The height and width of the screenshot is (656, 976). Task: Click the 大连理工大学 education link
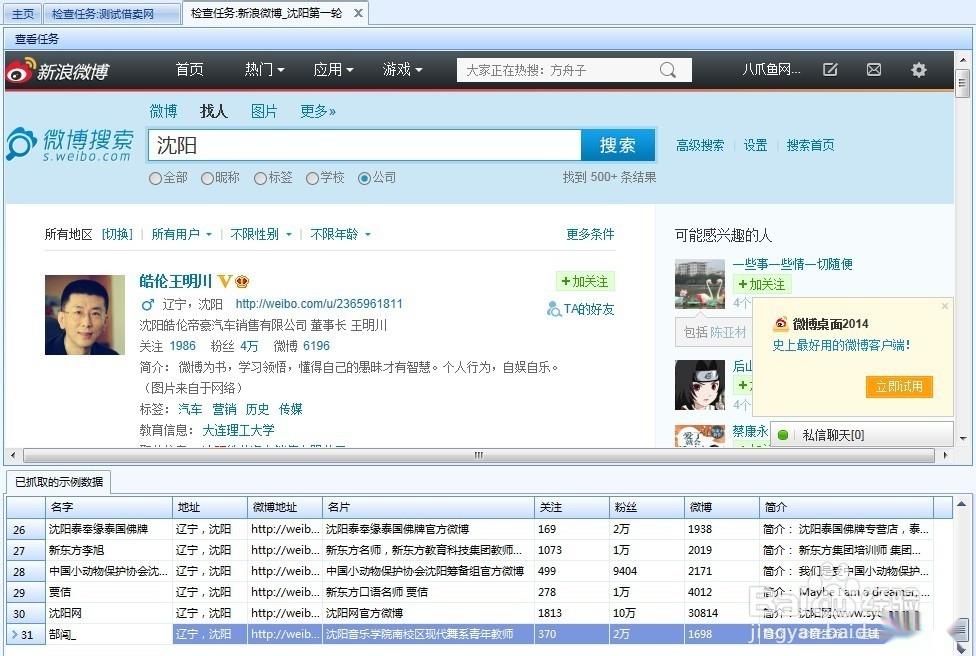pyautogui.click(x=238, y=430)
